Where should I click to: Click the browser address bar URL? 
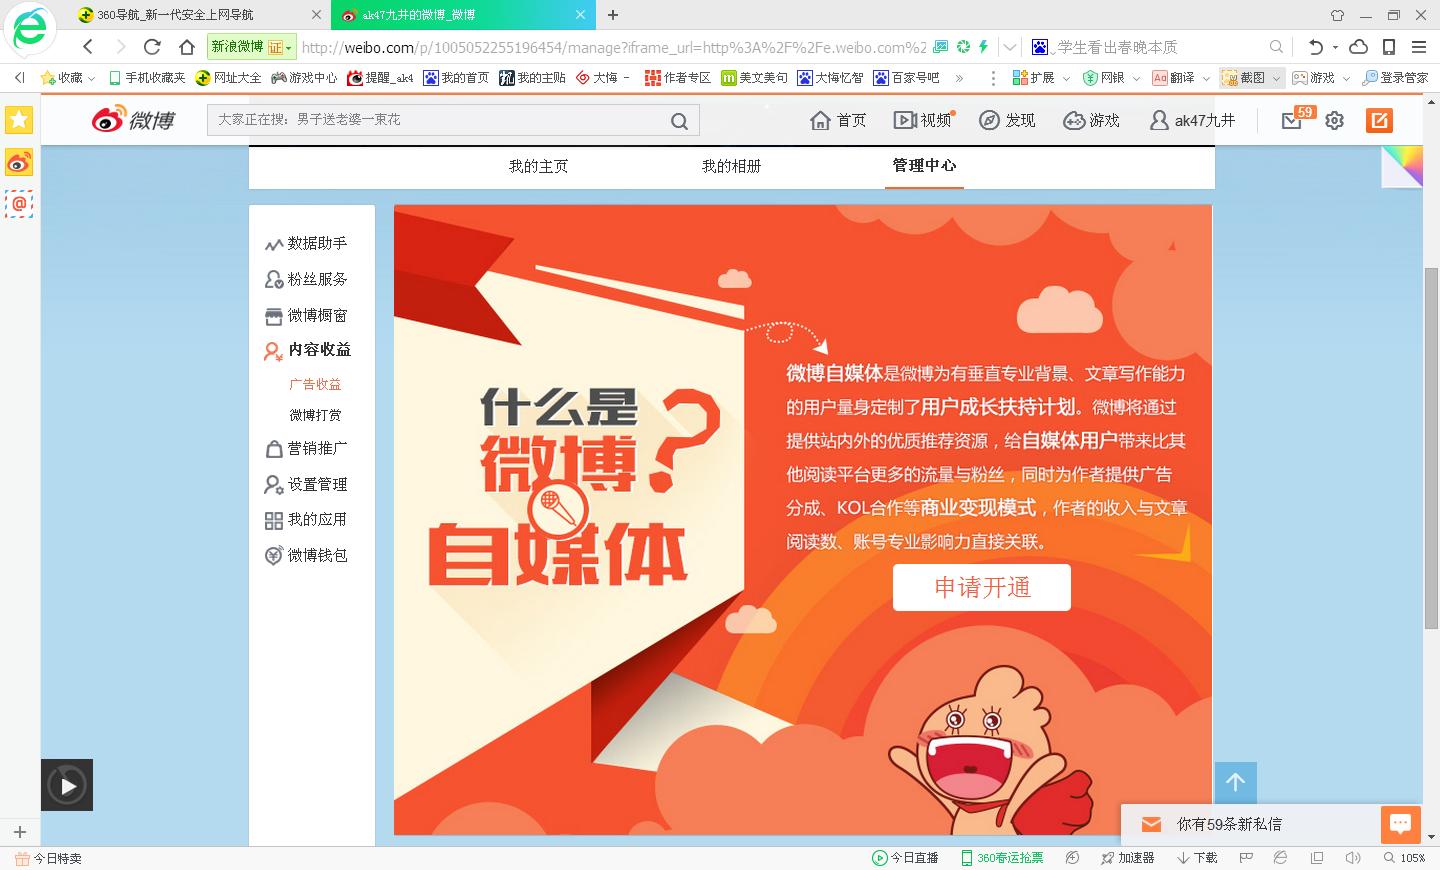click(614, 47)
